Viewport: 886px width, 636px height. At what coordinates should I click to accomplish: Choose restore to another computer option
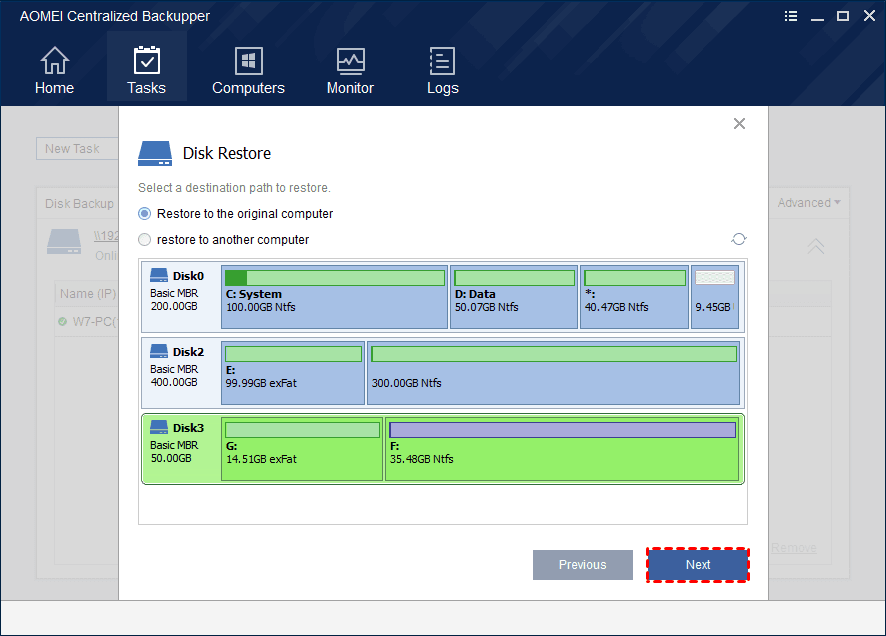145,240
